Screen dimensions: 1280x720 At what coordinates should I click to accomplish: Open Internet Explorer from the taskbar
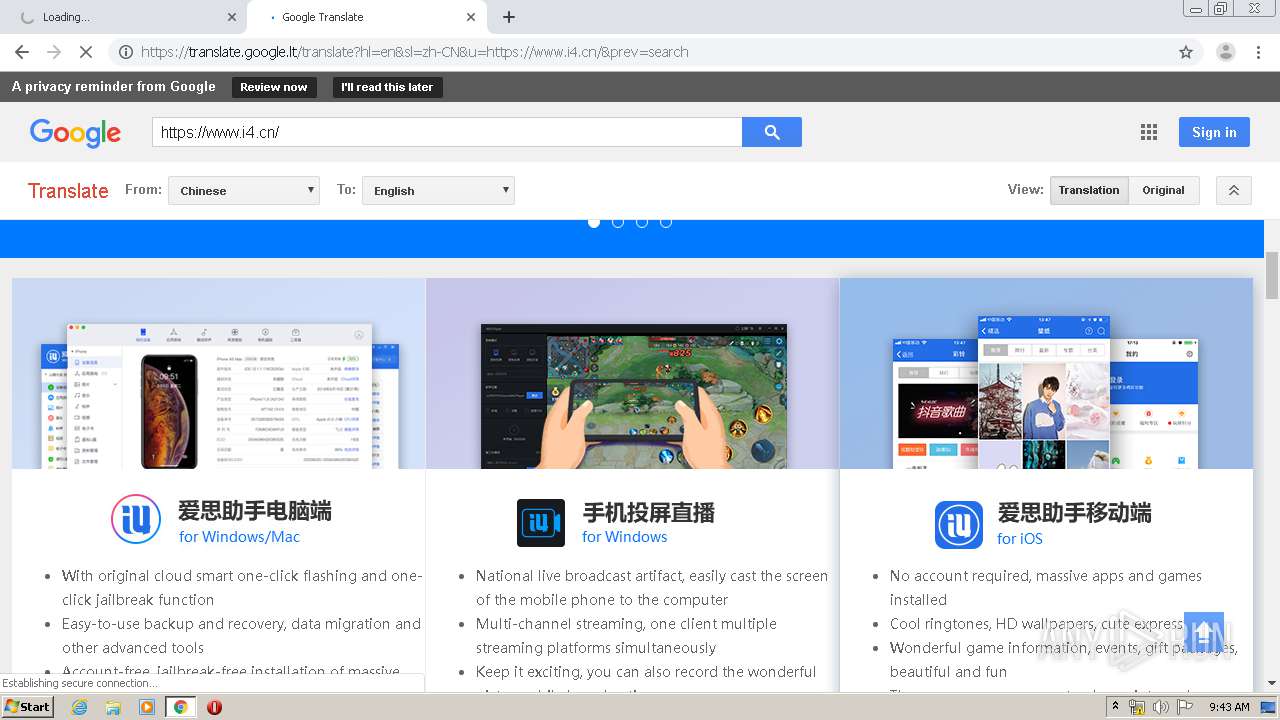pyautogui.click(x=80, y=707)
